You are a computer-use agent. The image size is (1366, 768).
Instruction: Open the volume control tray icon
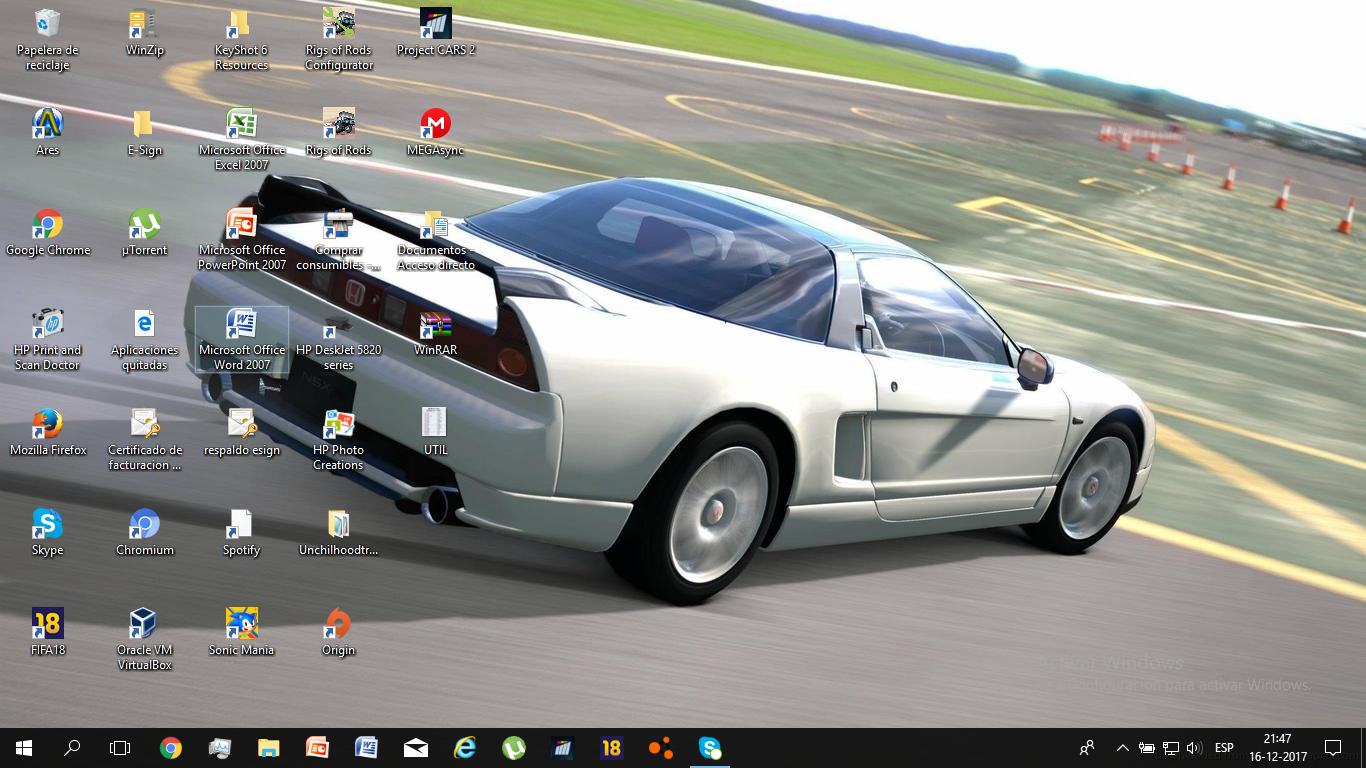(1194, 748)
